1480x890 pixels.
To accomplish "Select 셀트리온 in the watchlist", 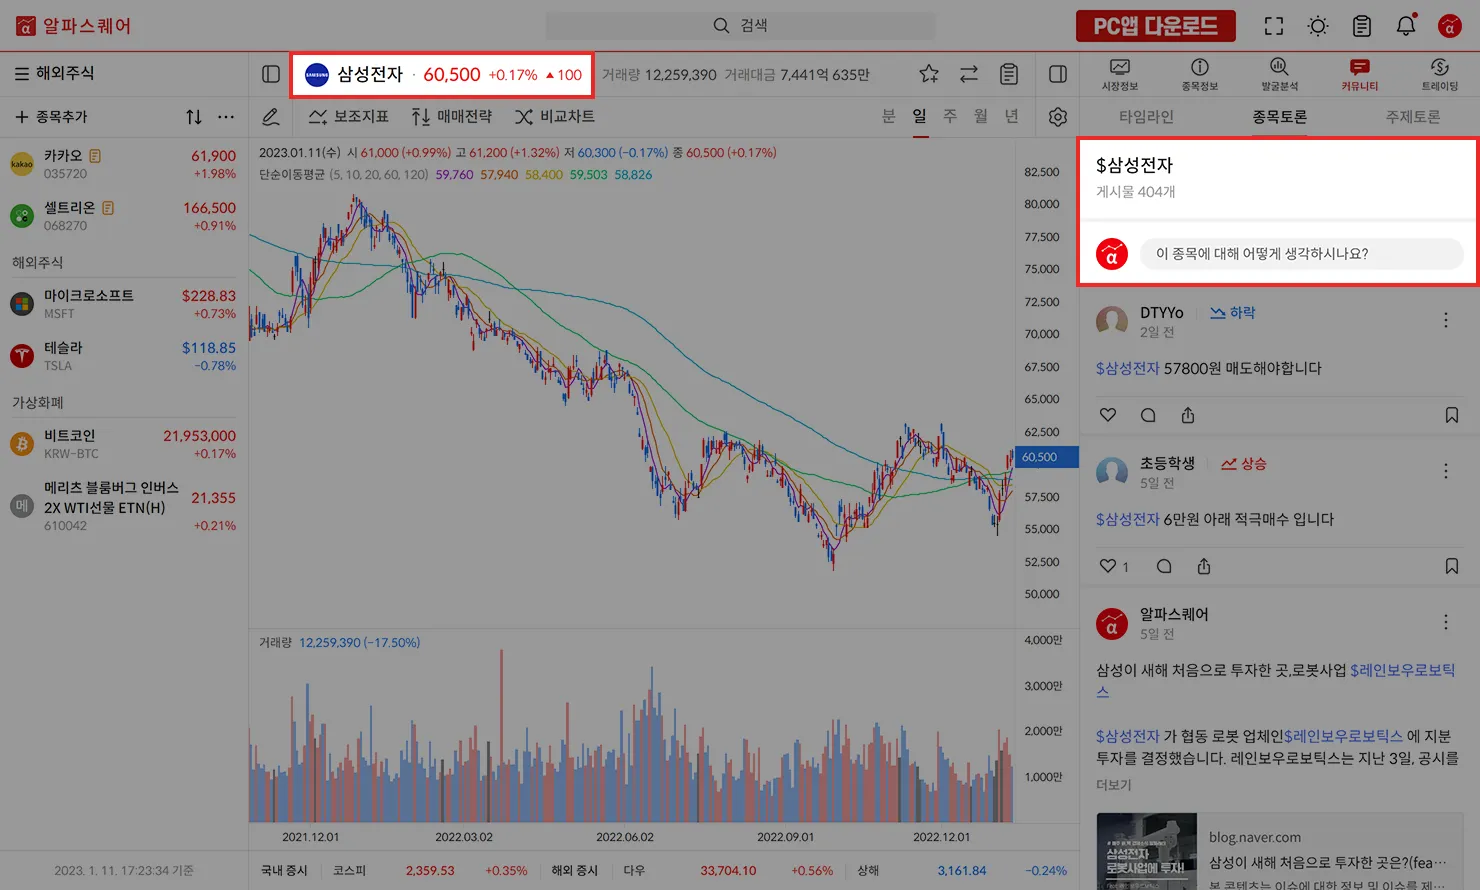I will coord(124,216).
